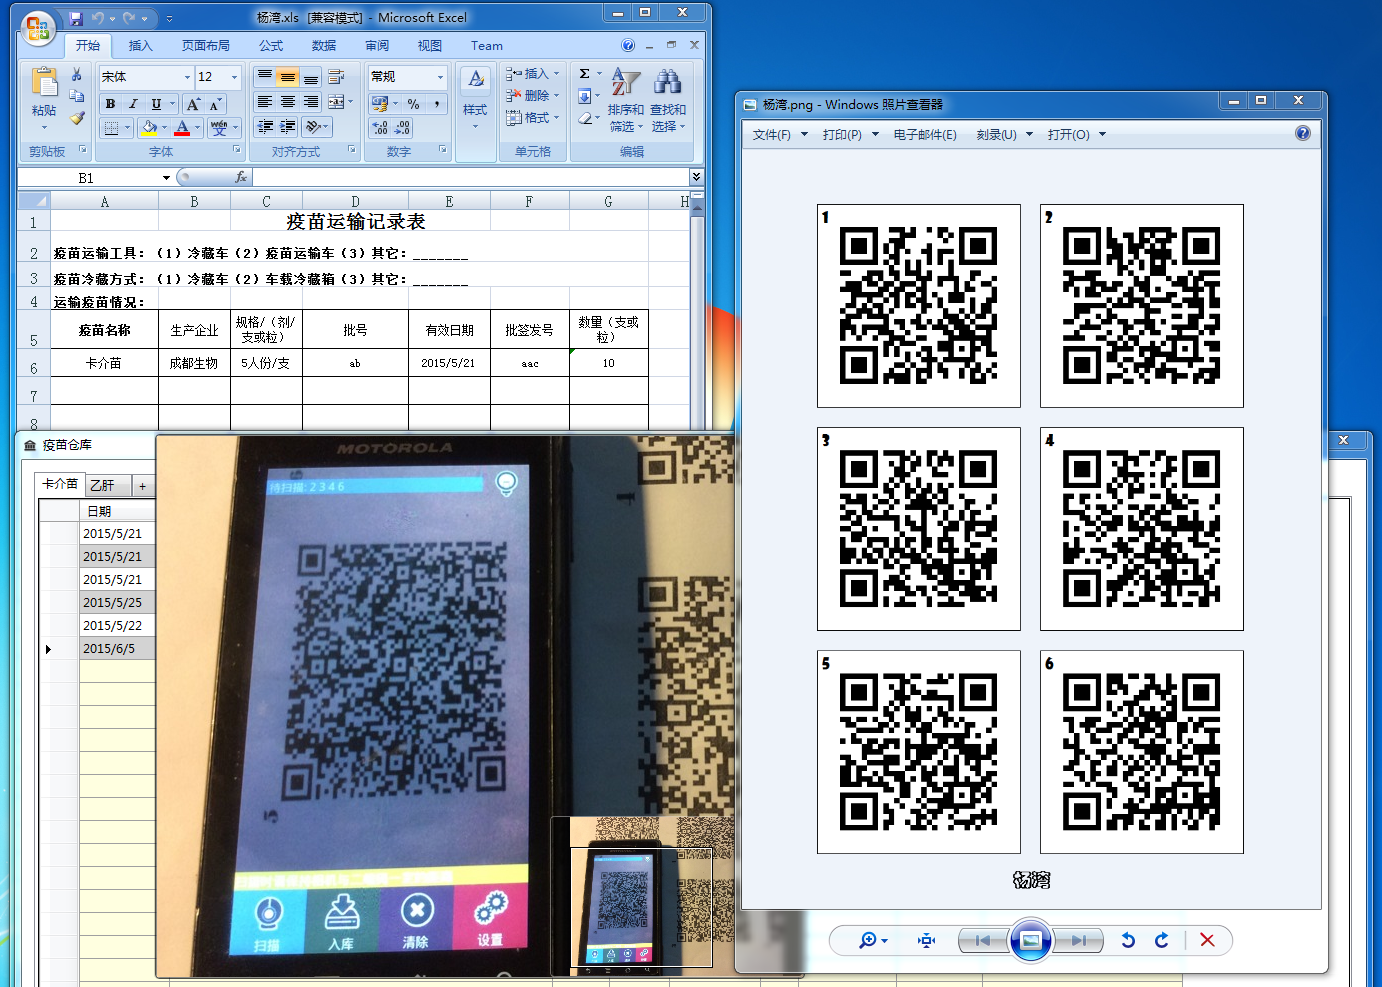The image size is (1382, 987).
Task: Toggle middle vertical alignment
Action: click(x=288, y=77)
